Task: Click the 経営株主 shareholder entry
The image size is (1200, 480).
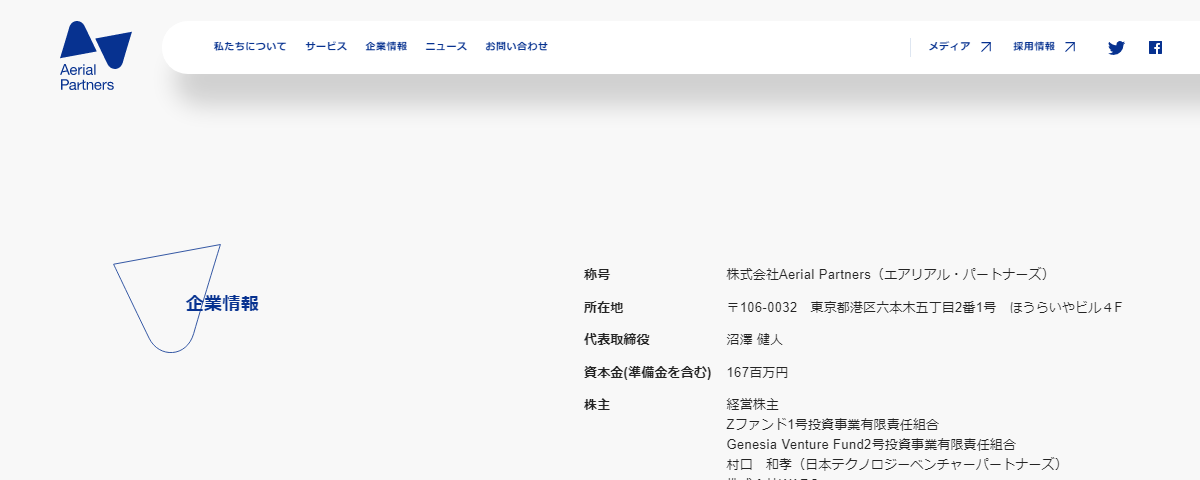Action: pyautogui.click(x=753, y=405)
